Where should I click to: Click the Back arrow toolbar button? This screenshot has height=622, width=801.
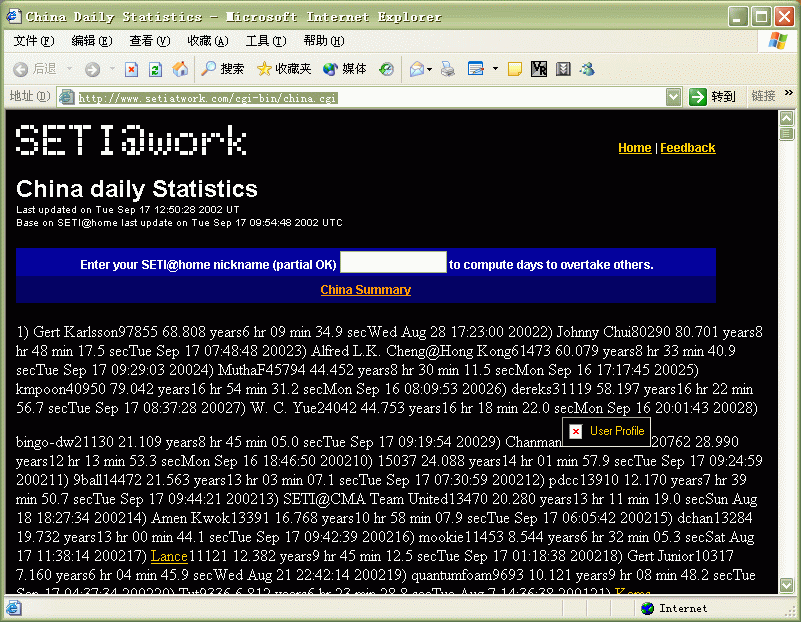pos(35,69)
